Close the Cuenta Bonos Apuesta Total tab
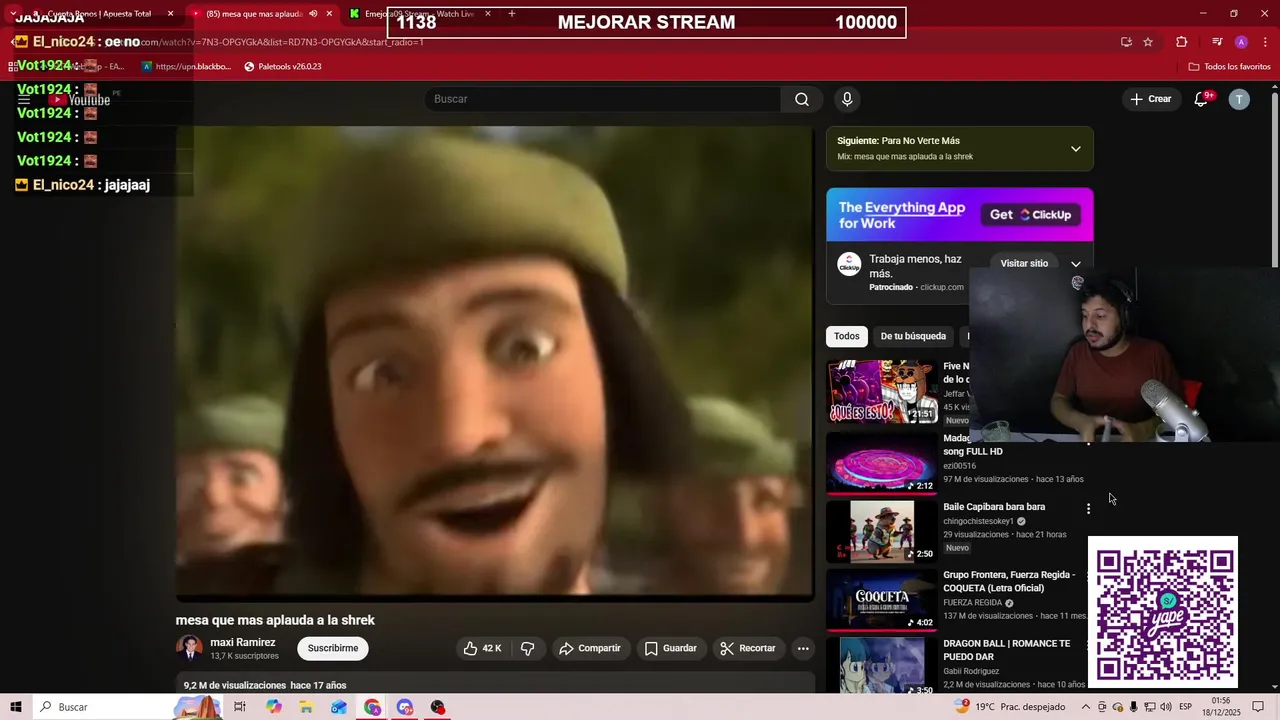 (170, 14)
